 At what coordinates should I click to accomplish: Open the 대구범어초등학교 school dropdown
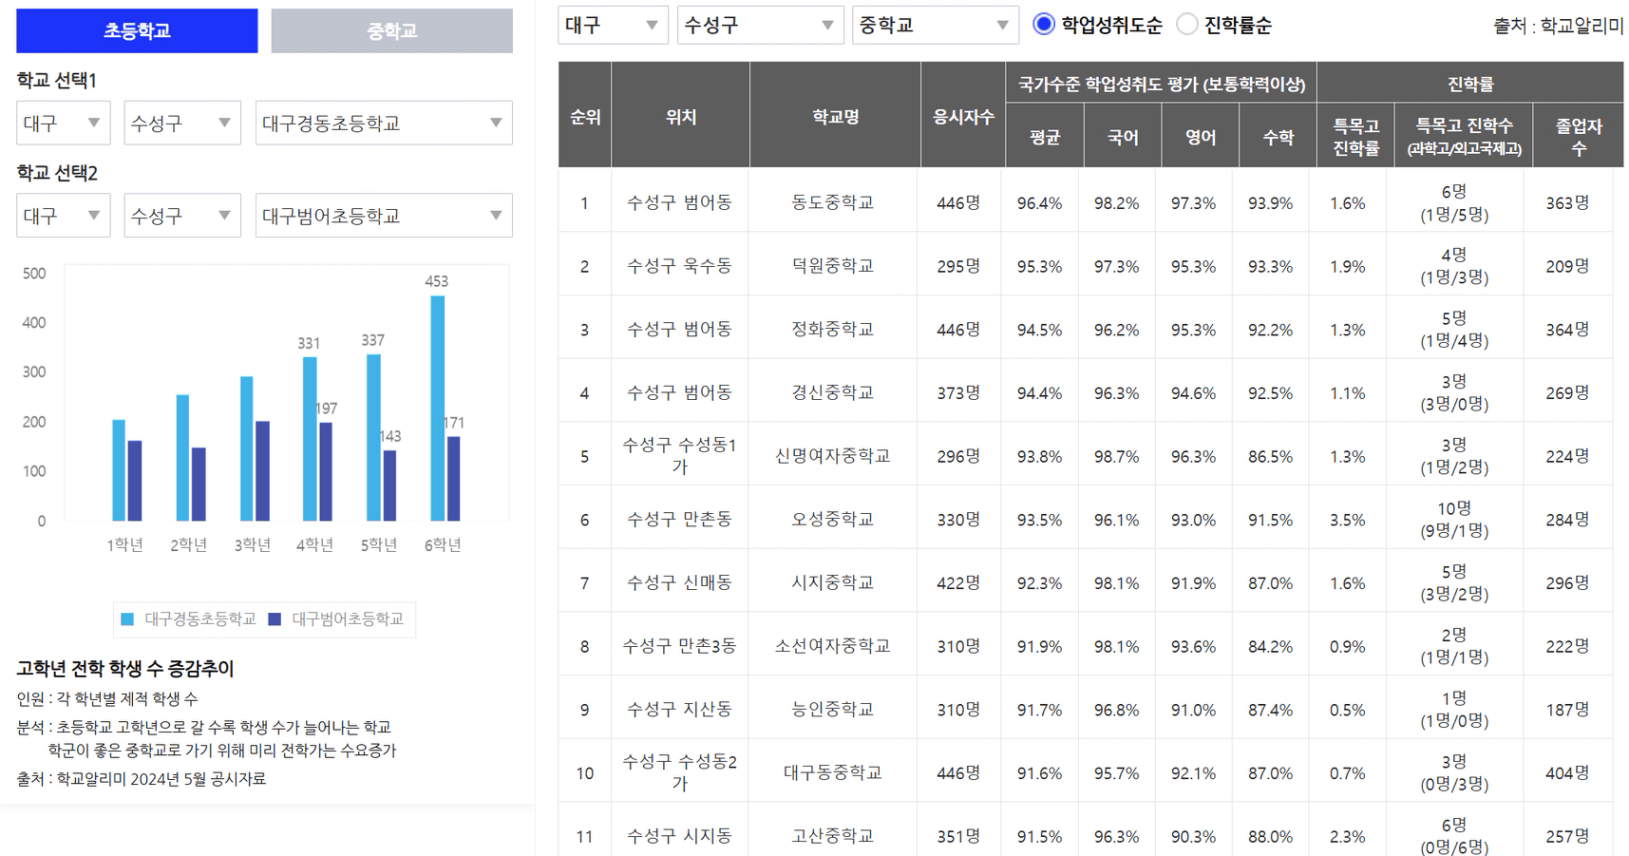(384, 216)
